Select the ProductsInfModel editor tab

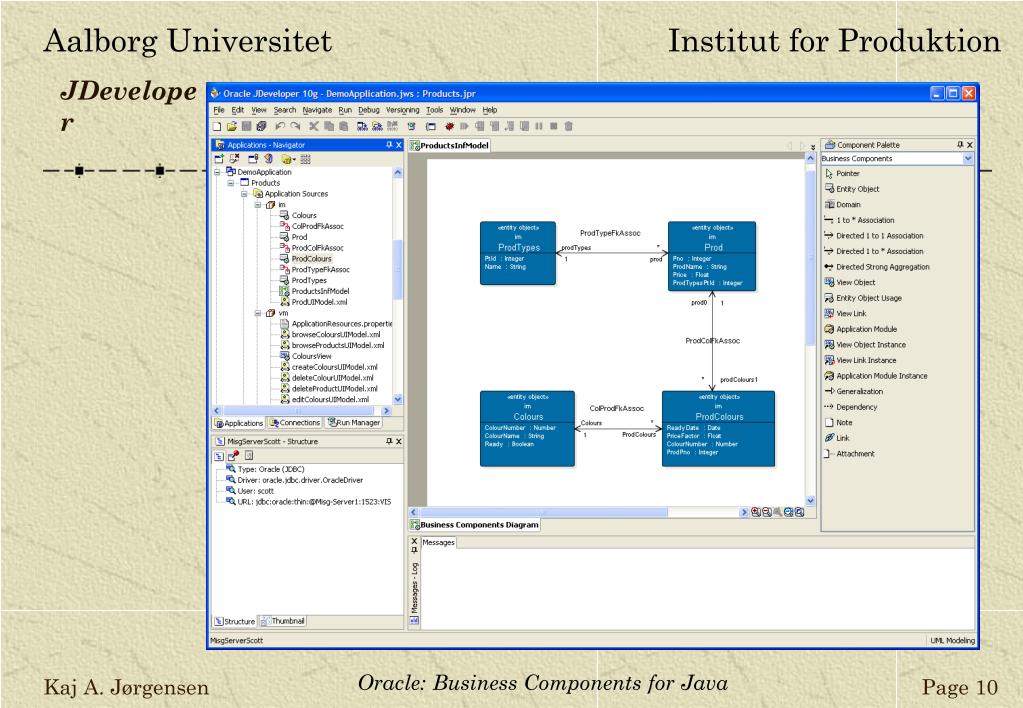tap(450, 146)
